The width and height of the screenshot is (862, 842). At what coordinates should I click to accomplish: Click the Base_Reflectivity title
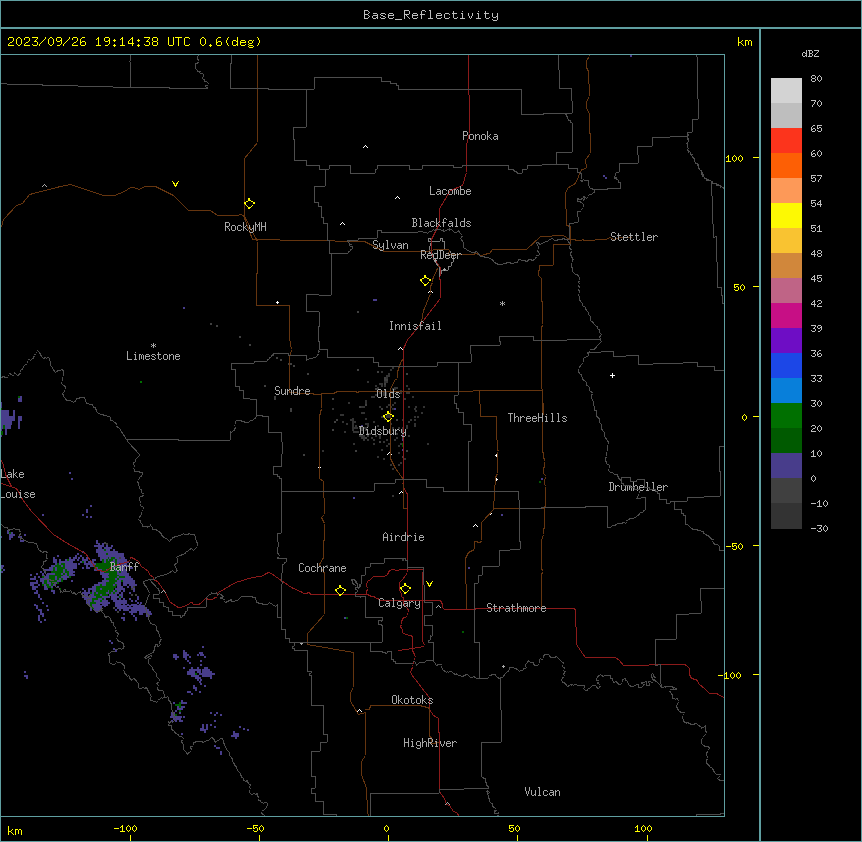pos(431,15)
